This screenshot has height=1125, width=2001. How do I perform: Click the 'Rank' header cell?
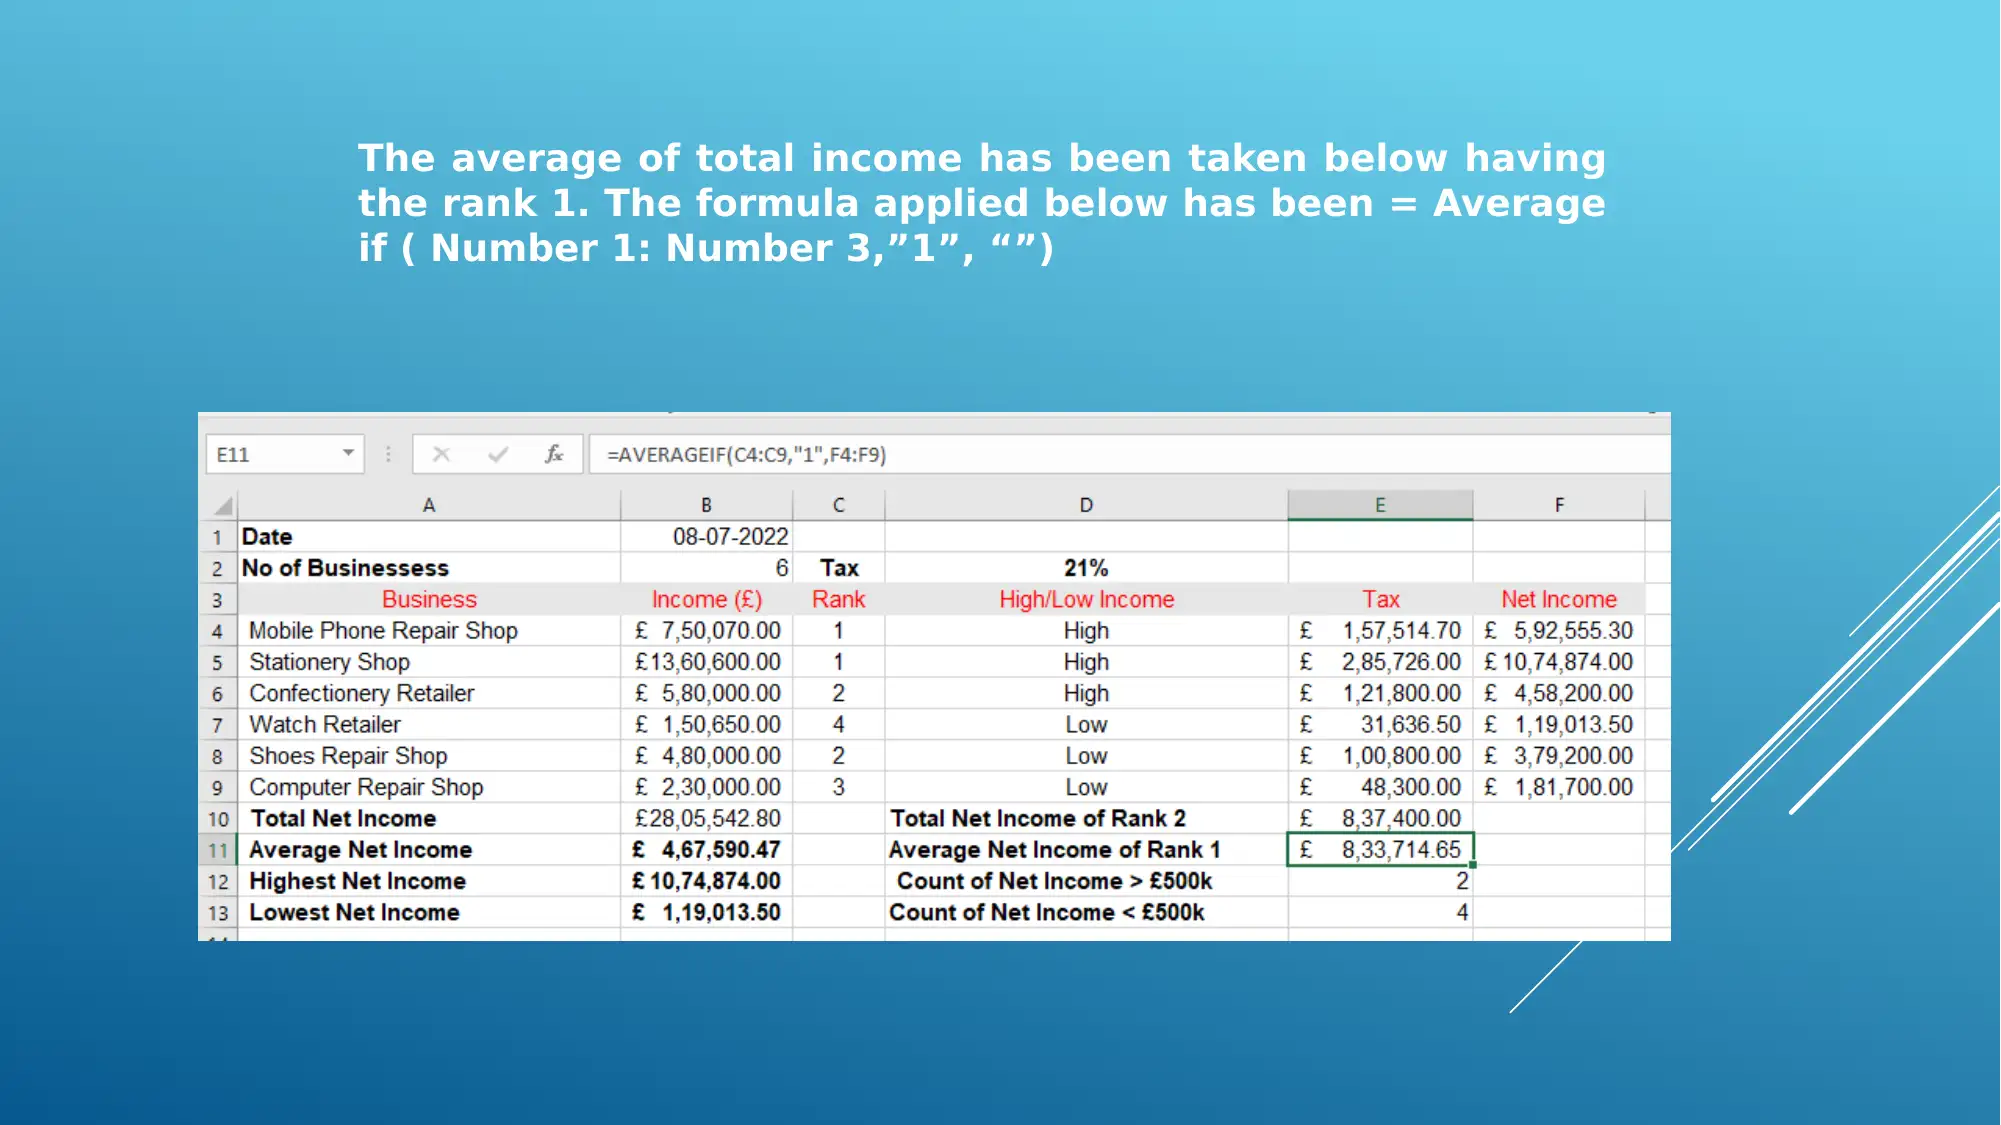click(838, 599)
